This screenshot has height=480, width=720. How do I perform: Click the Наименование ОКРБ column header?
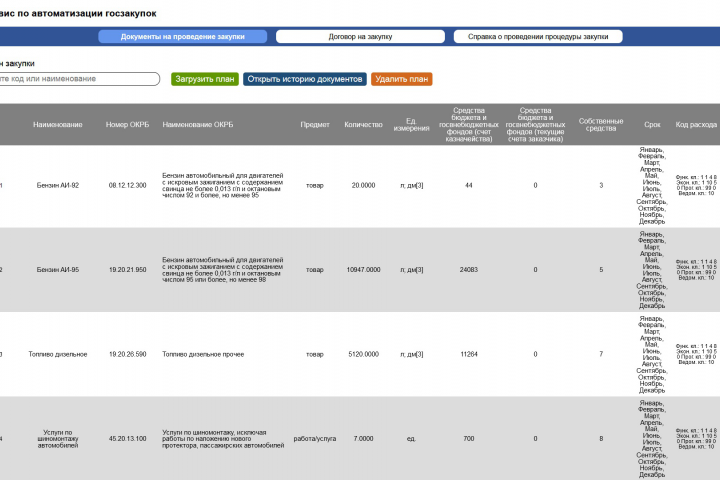(198, 124)
